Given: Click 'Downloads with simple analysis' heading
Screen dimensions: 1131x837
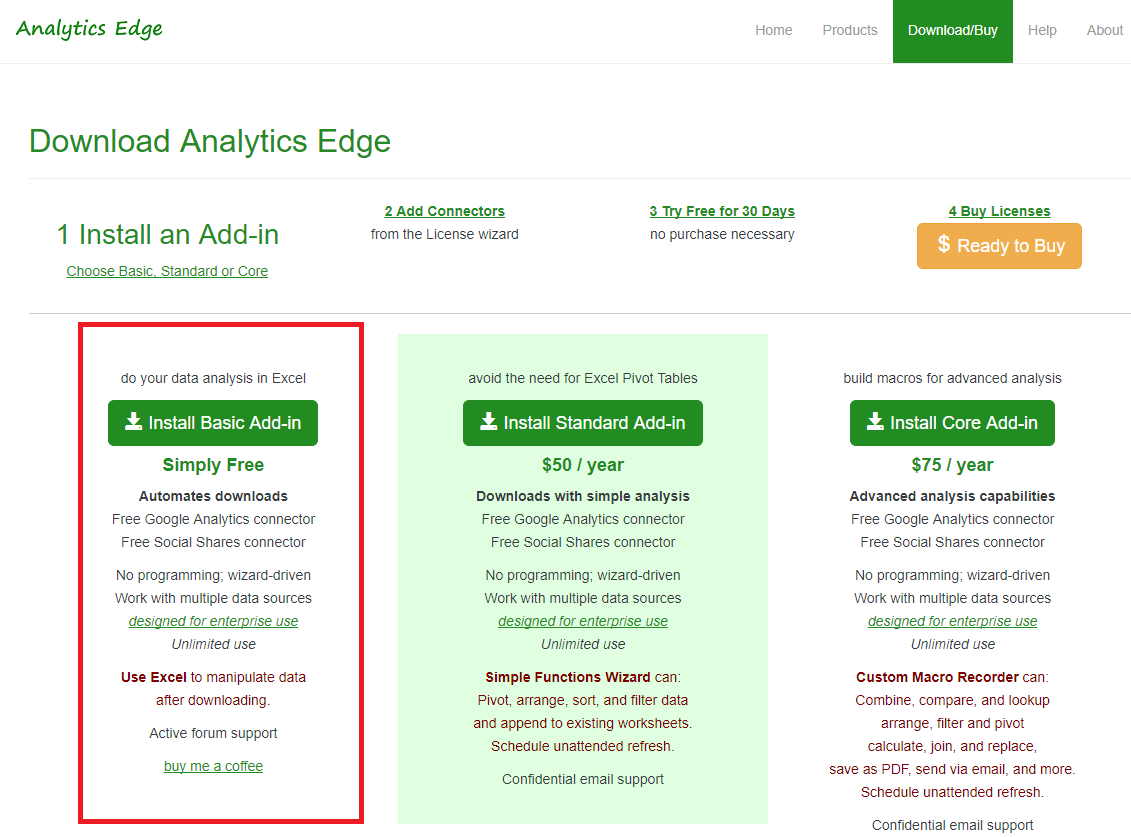Looking at the screenshot, I should pos(583,496).
